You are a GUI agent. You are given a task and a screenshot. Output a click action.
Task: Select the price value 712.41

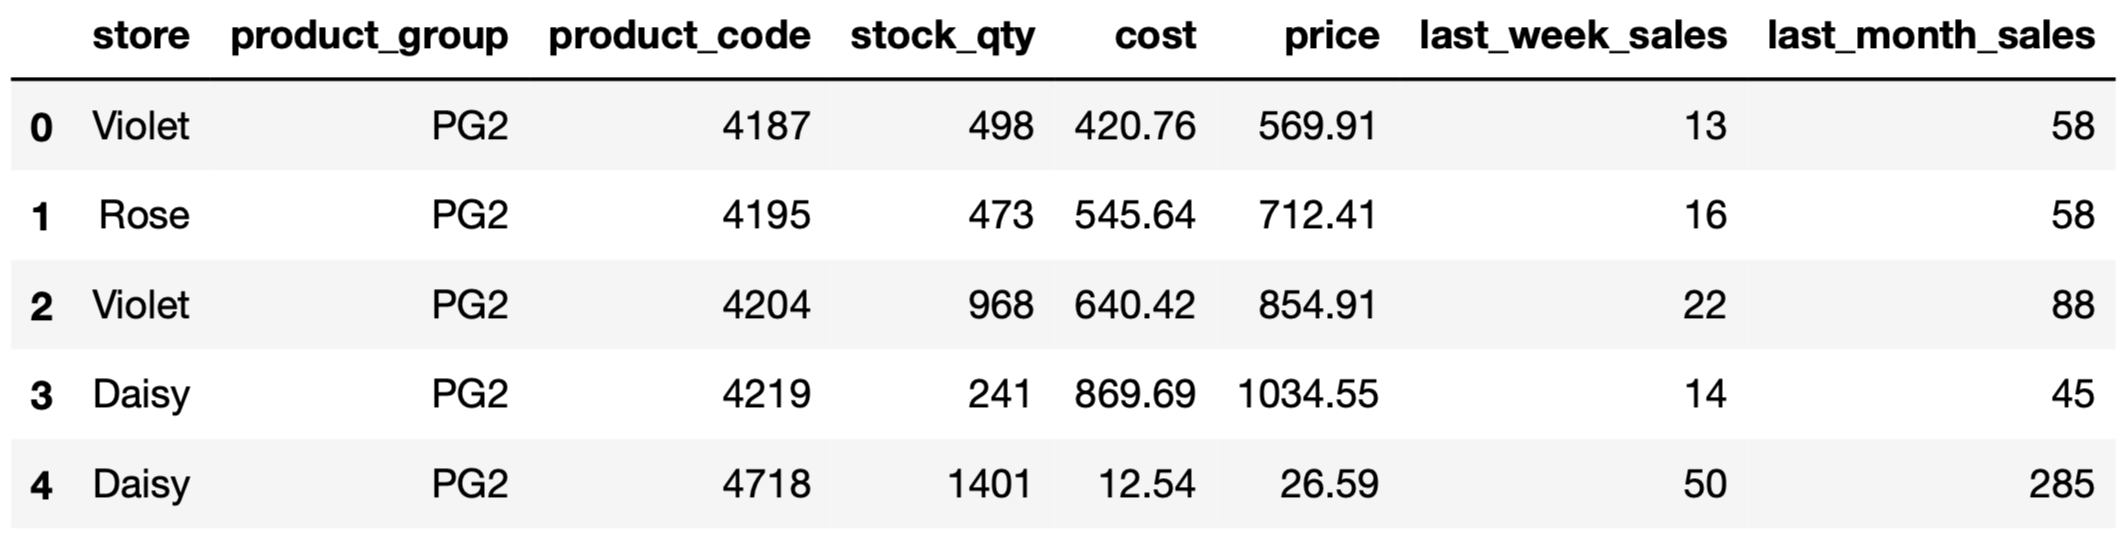point(1317,215)
